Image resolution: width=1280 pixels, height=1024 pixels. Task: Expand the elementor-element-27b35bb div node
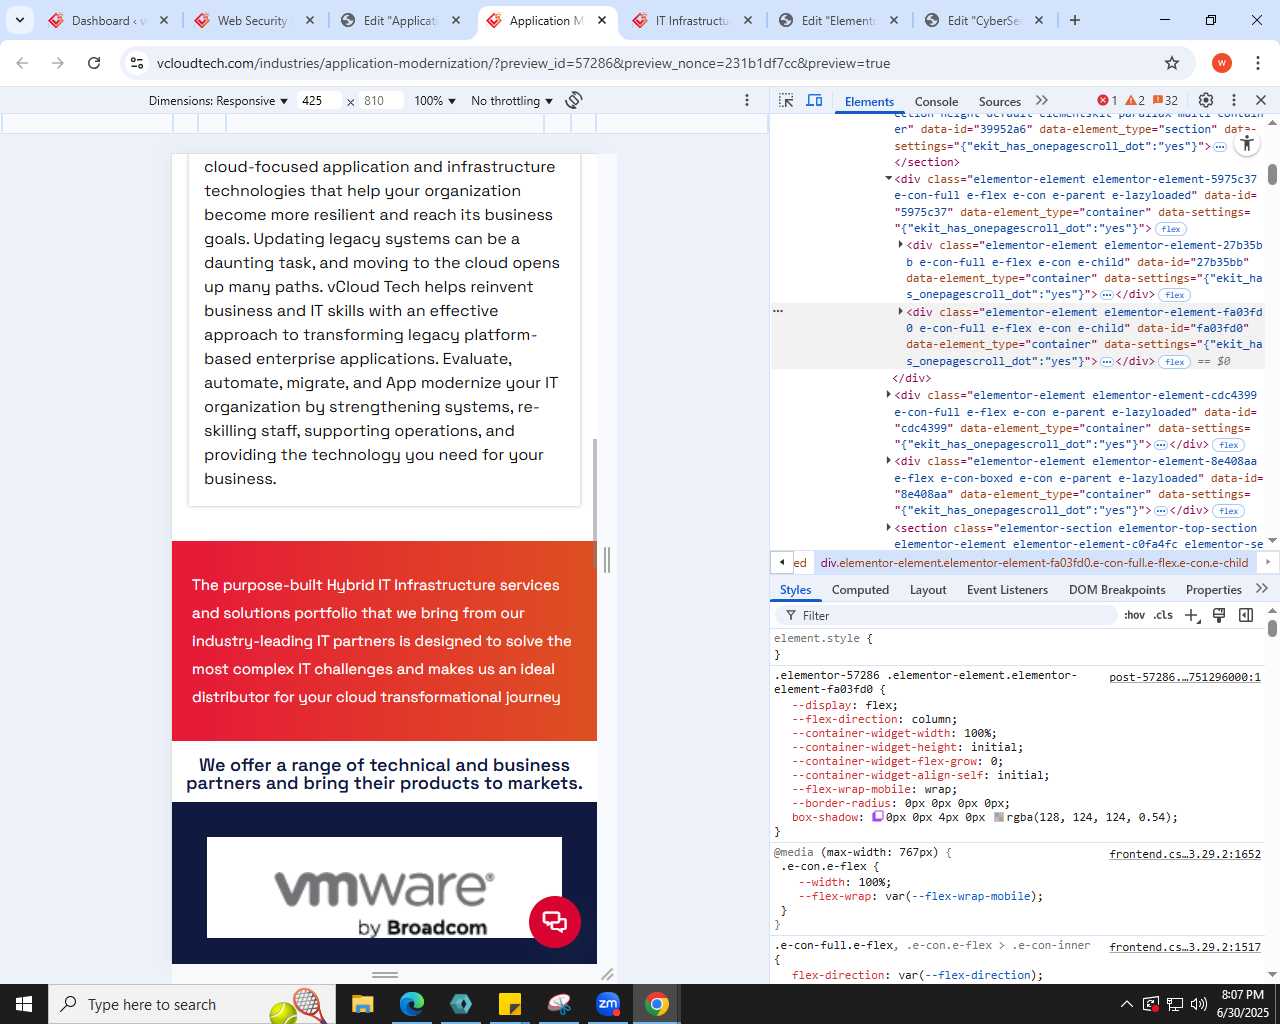point(901,245)
